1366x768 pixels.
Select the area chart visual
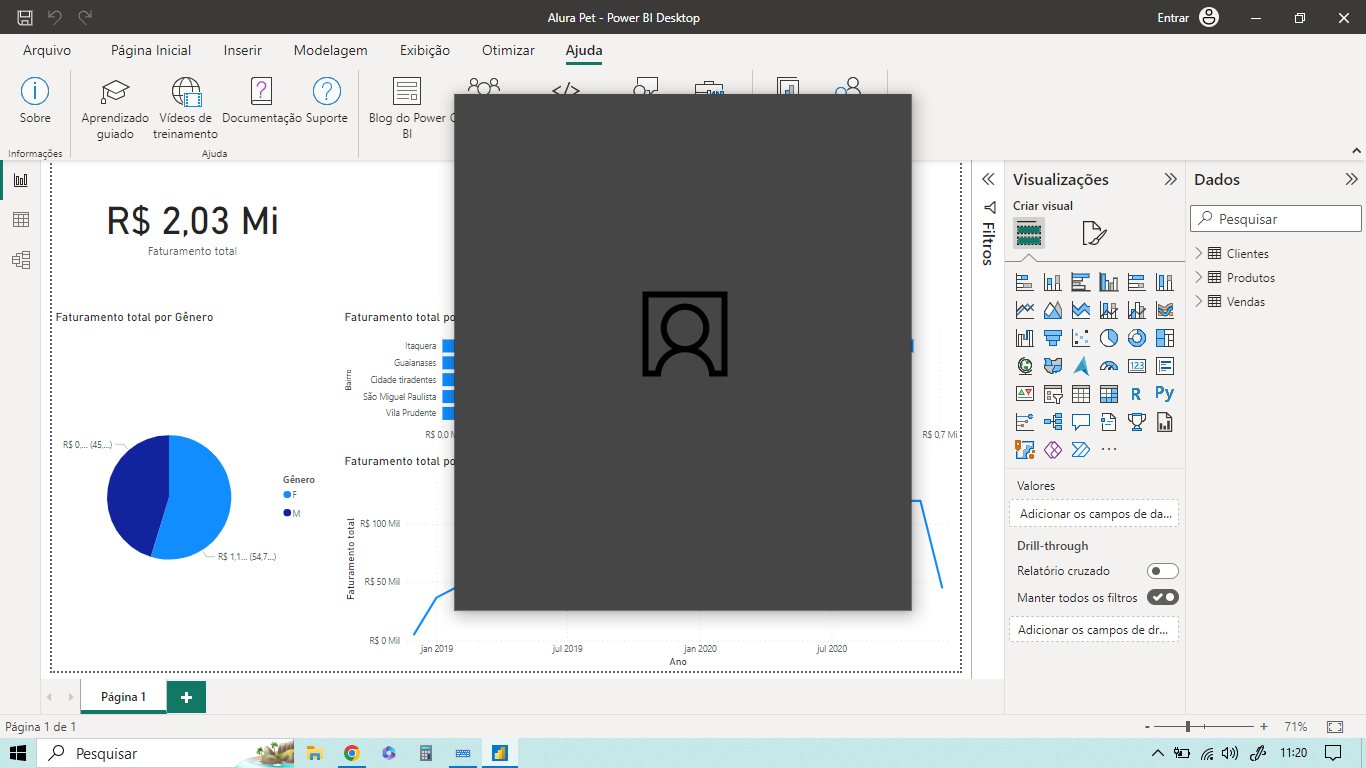point(1052,310)
